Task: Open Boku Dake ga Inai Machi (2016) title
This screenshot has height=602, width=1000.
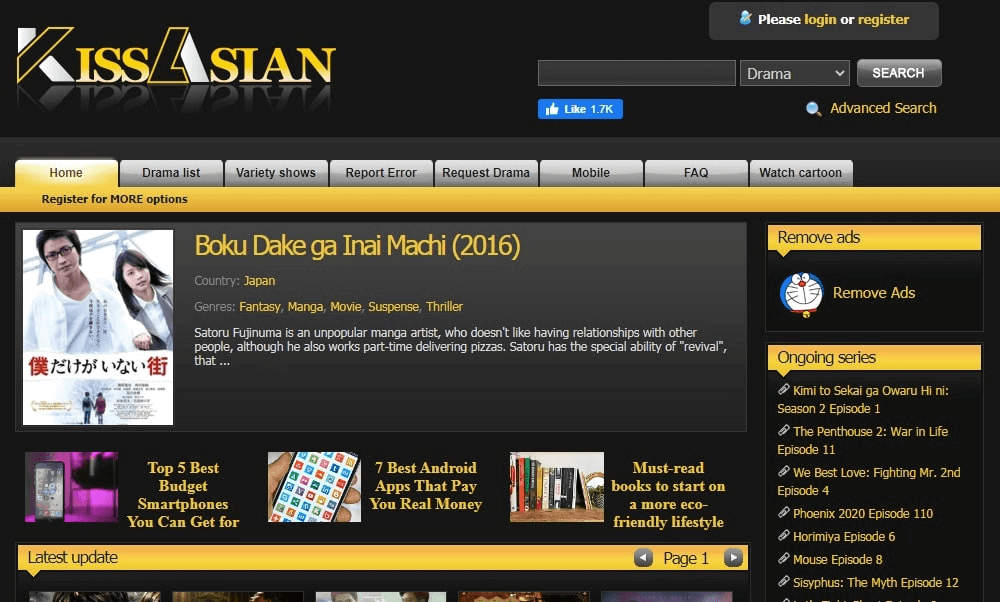Action: click(x=357, y=246)
